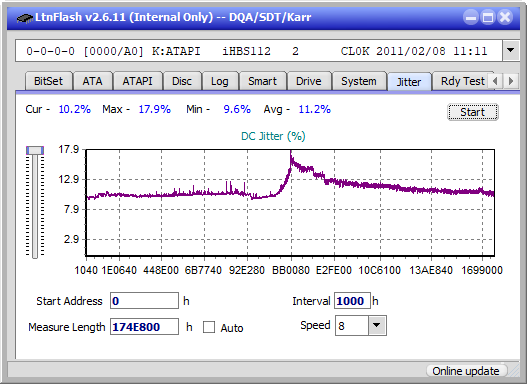Click the vertical jitter scale slider thumb
Viewport: 527px width, 384px height.
[x=35, y=151]
